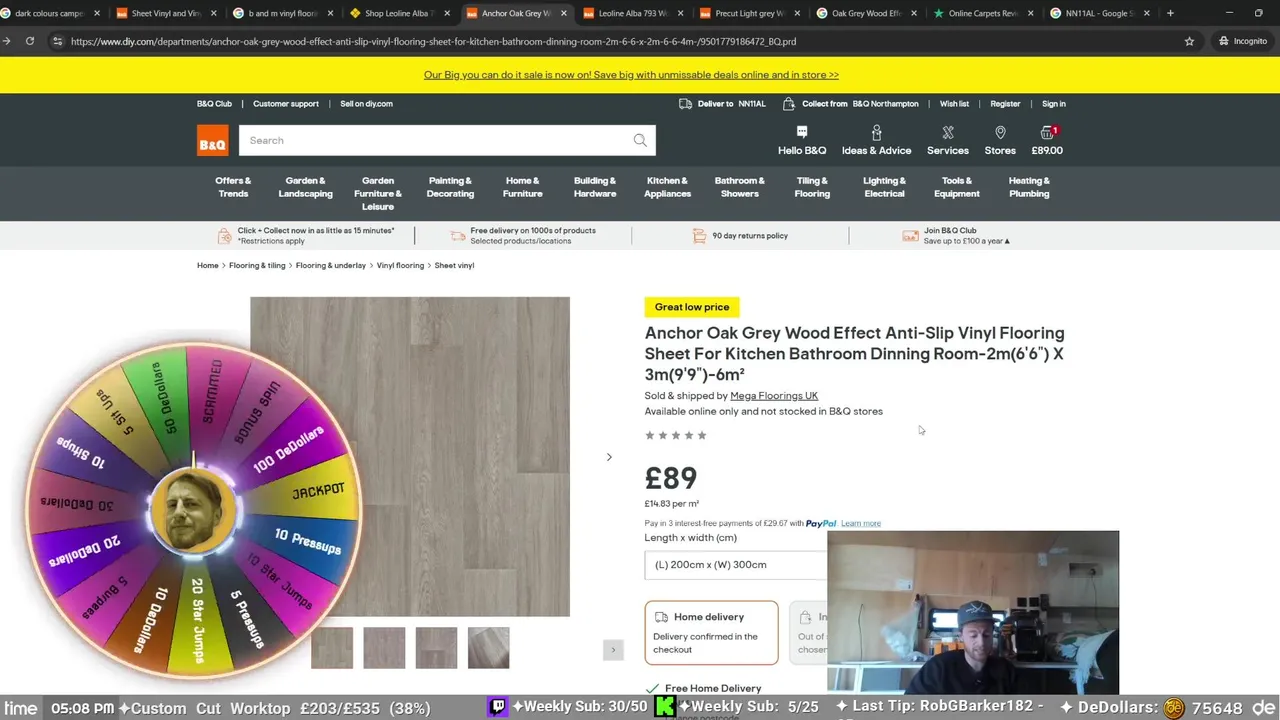The height and width of the screenshot is (720, 1280).
Task: Advance the thumbnail strip arrow
Action: (x=613, y=649)
